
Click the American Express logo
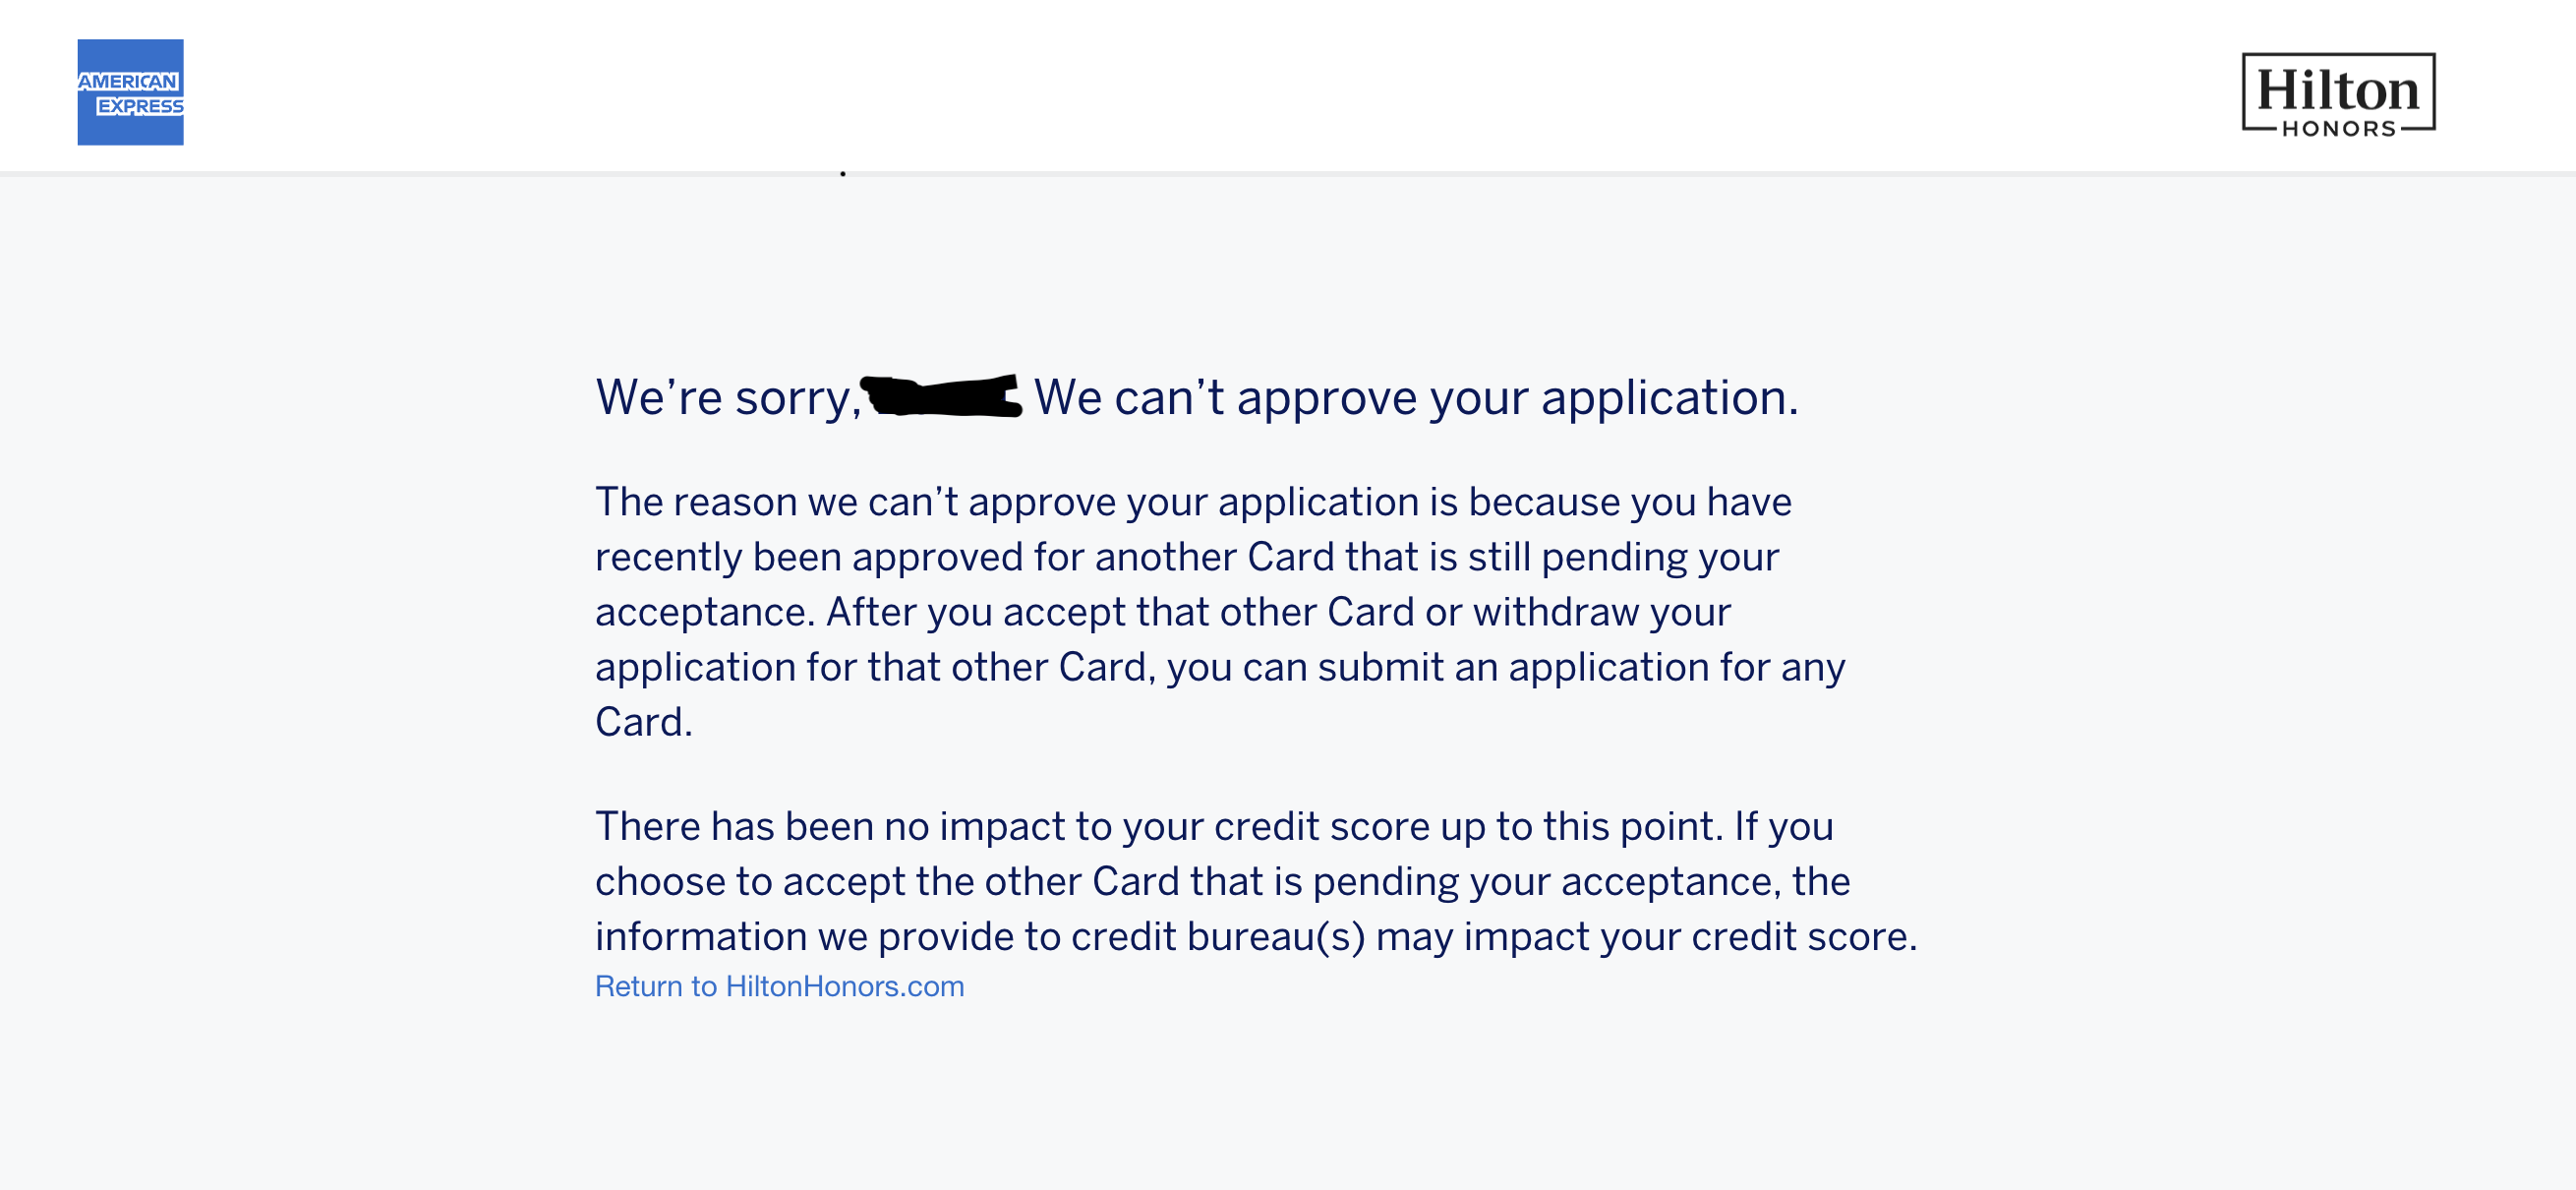coord(130,92)
